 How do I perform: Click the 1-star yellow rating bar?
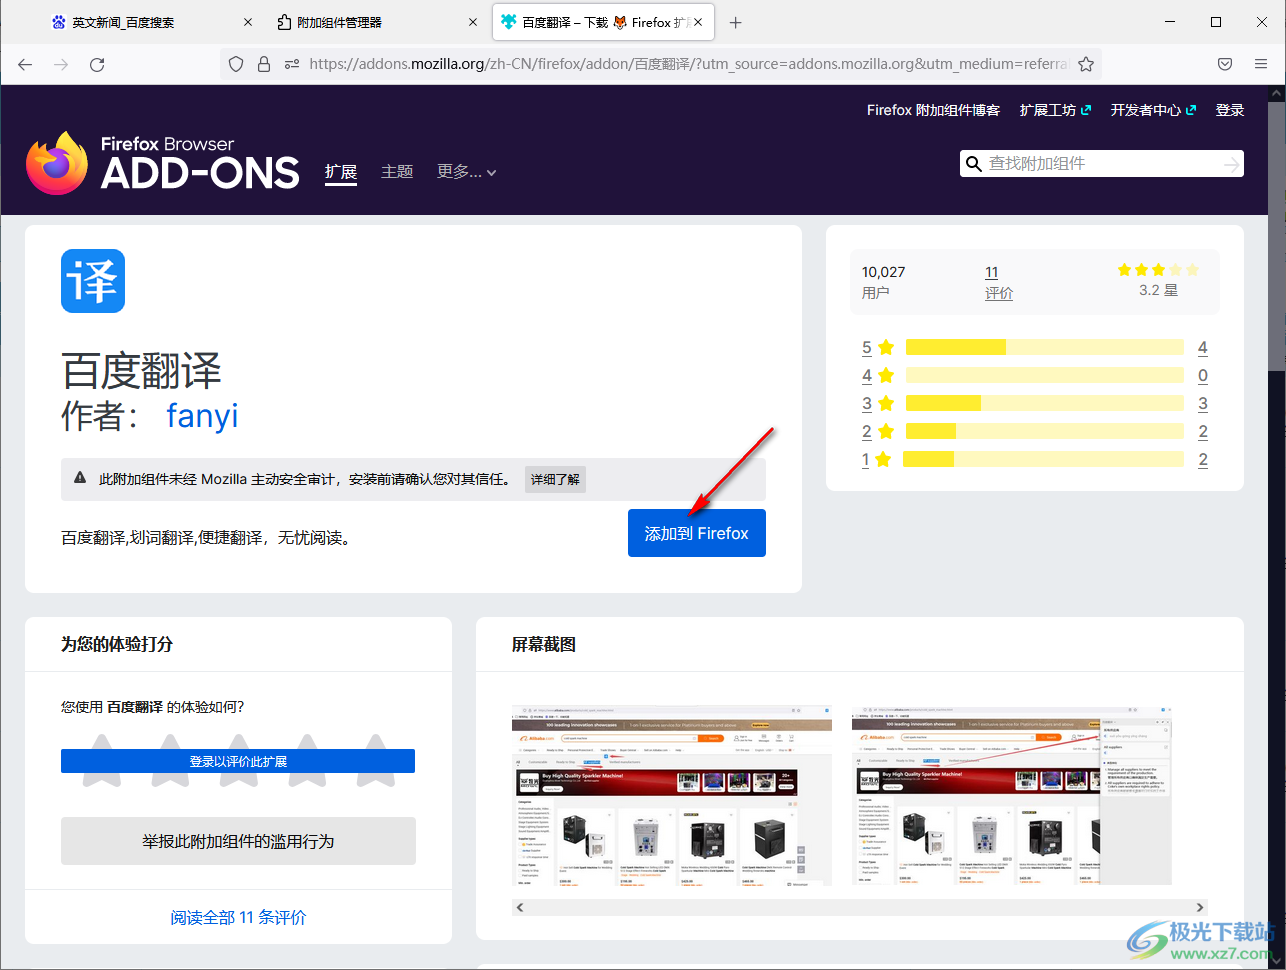[x=1043, y=459]
